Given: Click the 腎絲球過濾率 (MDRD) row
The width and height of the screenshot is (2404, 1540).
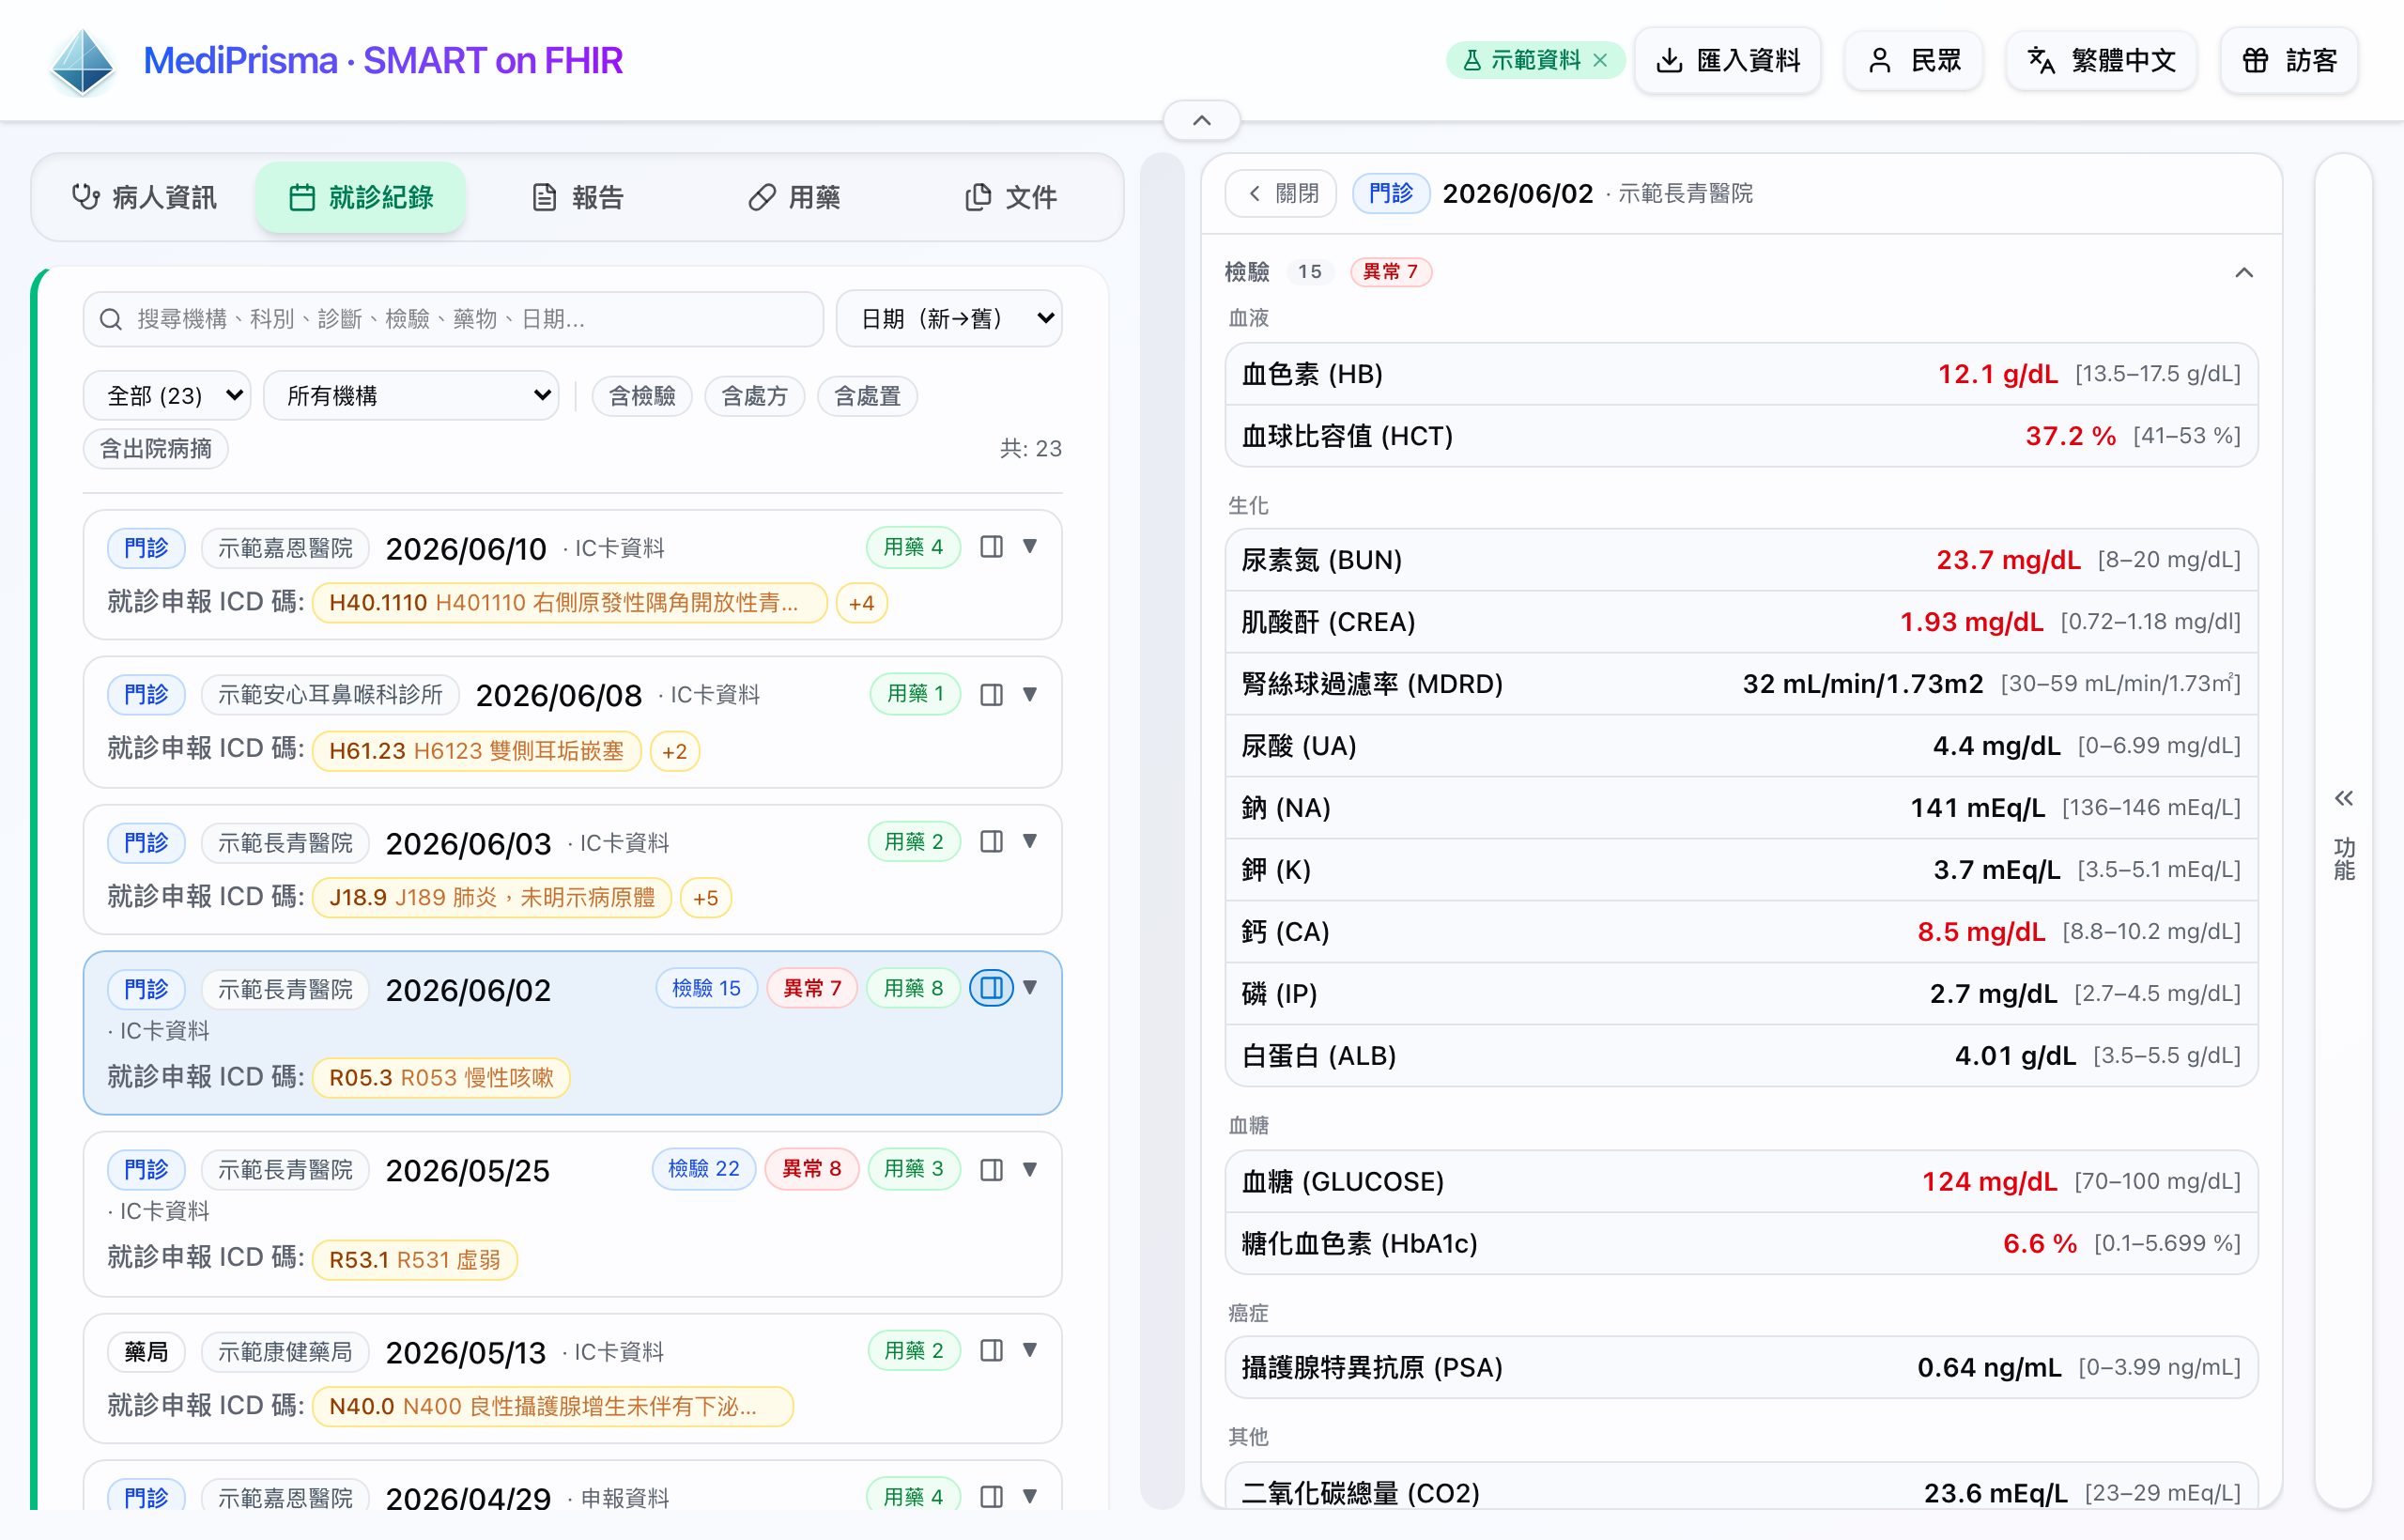Looking at the screenshot, I should pos(1741,684).
